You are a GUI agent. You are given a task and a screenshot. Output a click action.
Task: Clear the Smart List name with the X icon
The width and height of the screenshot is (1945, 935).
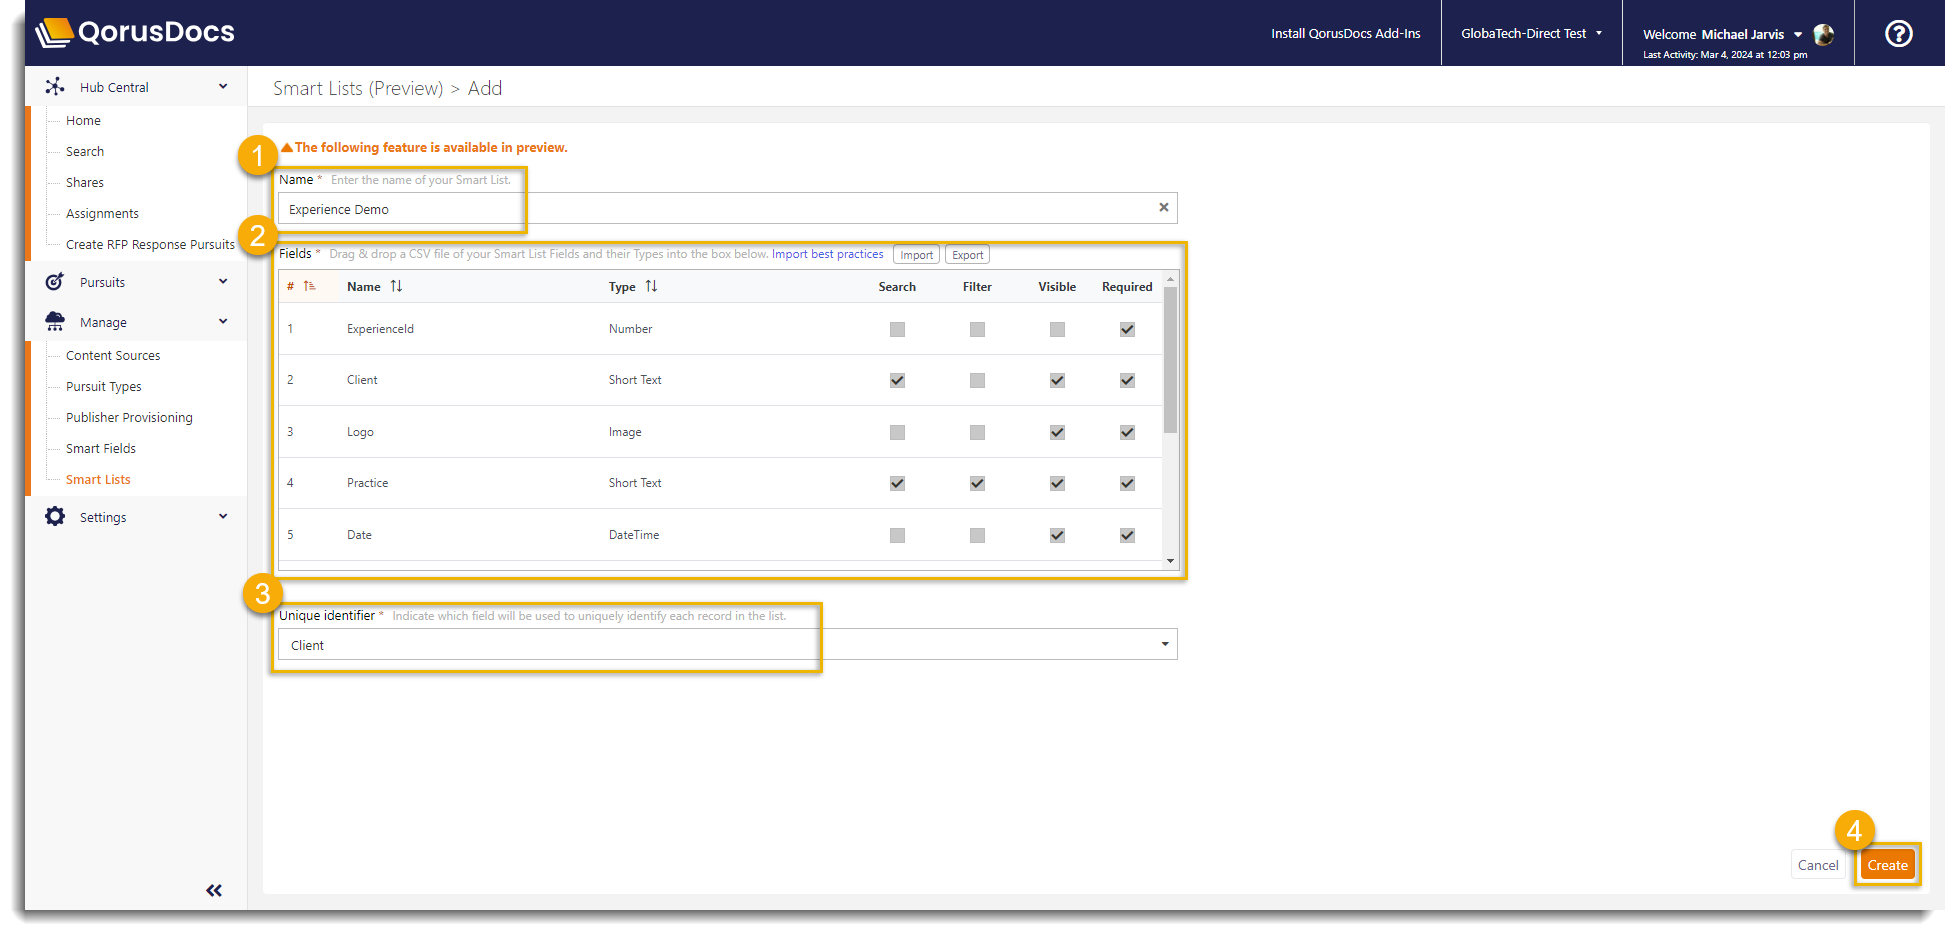(x=1163, y=207)
